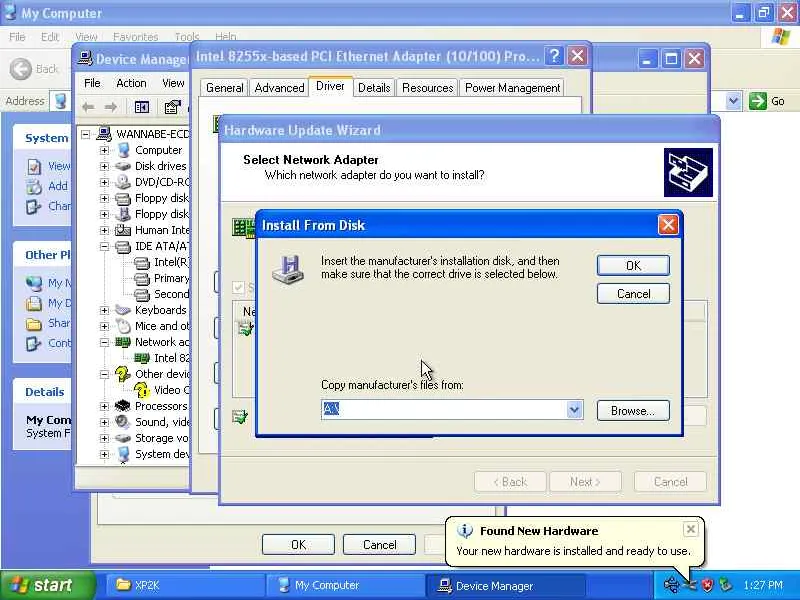Open the My Computer Favorites menu
This screenshot has height=600, width=800.
(135, 37)
